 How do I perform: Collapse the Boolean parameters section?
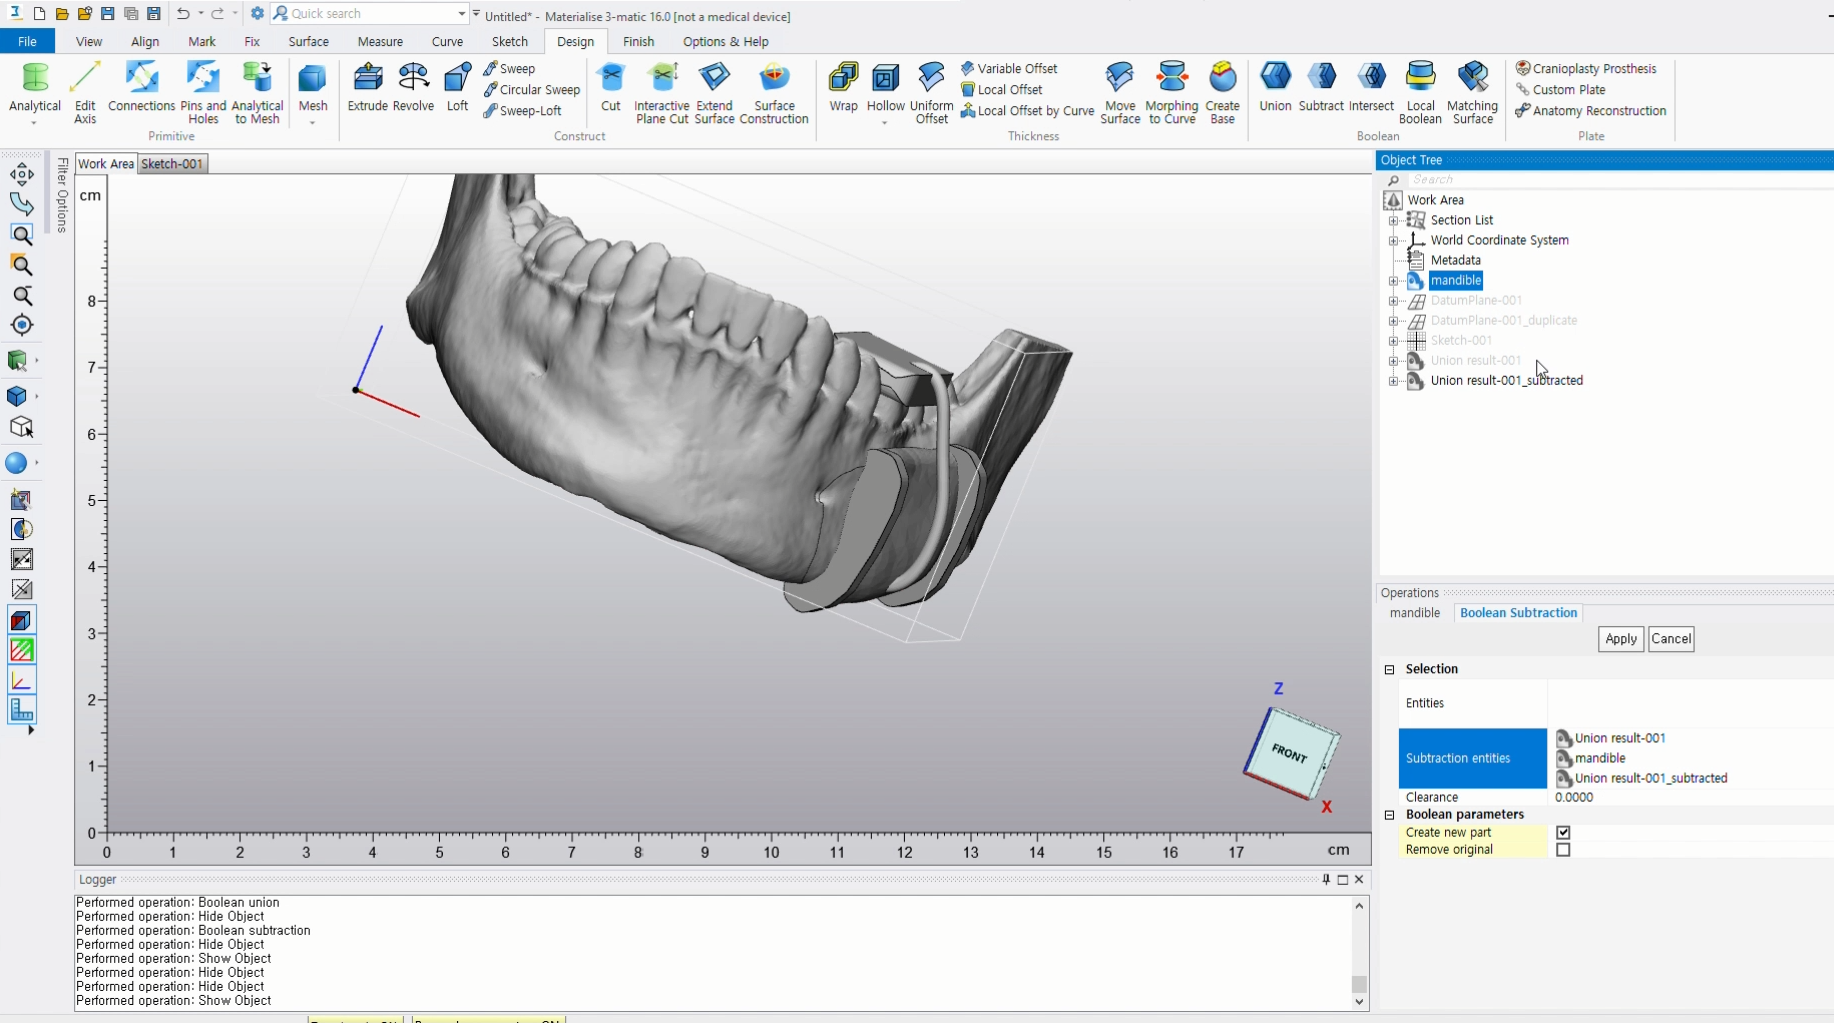(x=1389, y=815)
